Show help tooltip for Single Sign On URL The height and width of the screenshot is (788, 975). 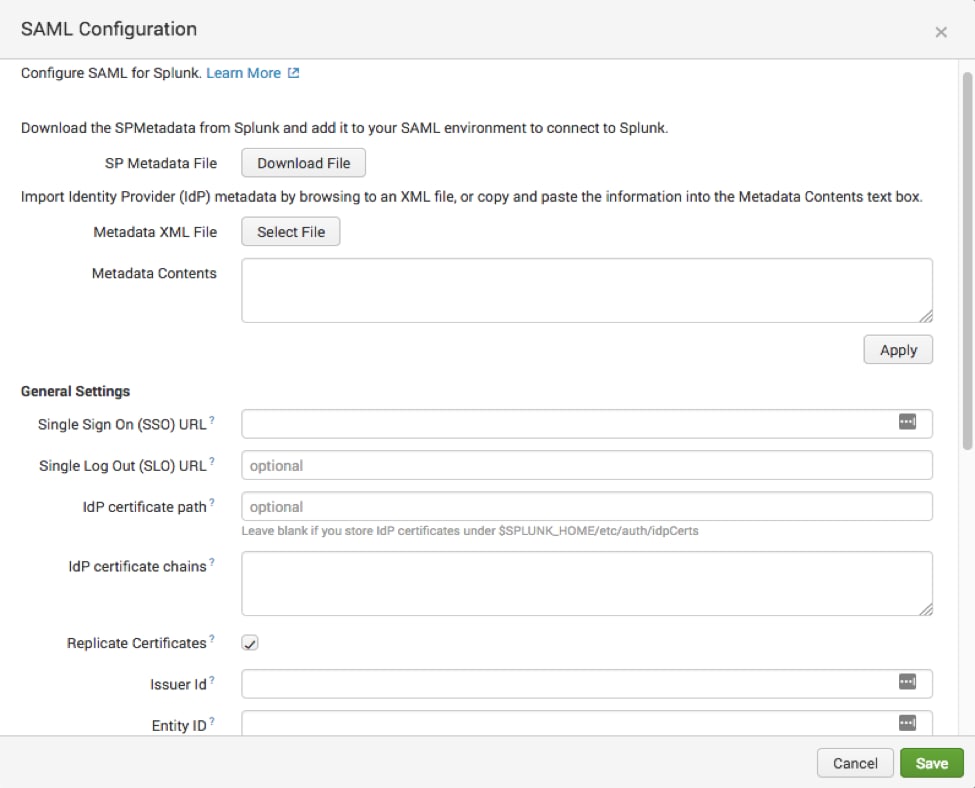(212, 420)
